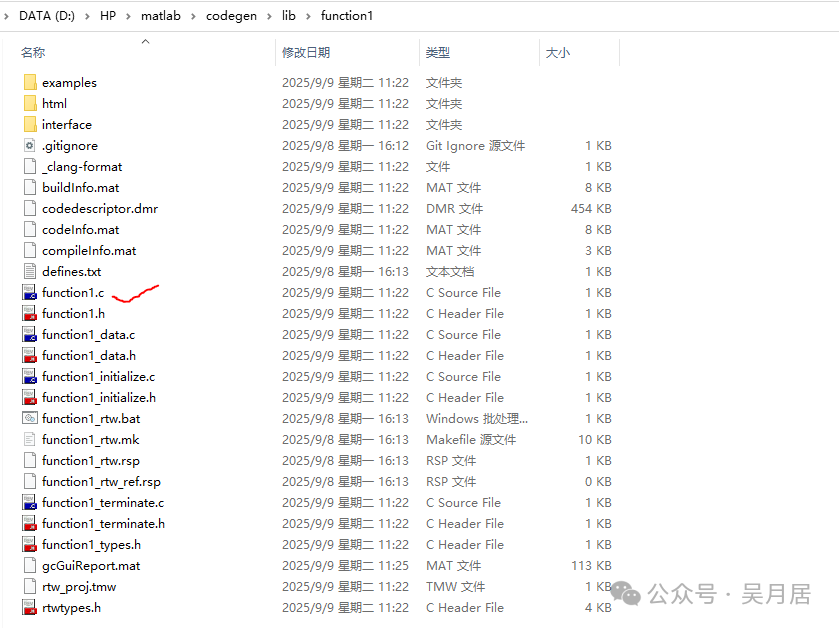The height and width of the screenshot is (628, 839).
Task: Select the codedescriptor.dmr file name
Action: (100, 209)
